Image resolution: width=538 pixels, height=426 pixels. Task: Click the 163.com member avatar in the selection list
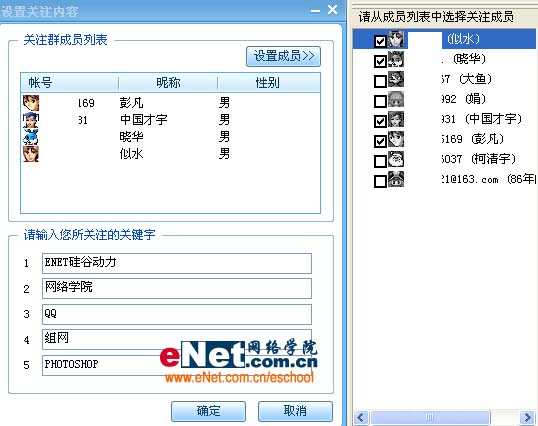[396, 179]
